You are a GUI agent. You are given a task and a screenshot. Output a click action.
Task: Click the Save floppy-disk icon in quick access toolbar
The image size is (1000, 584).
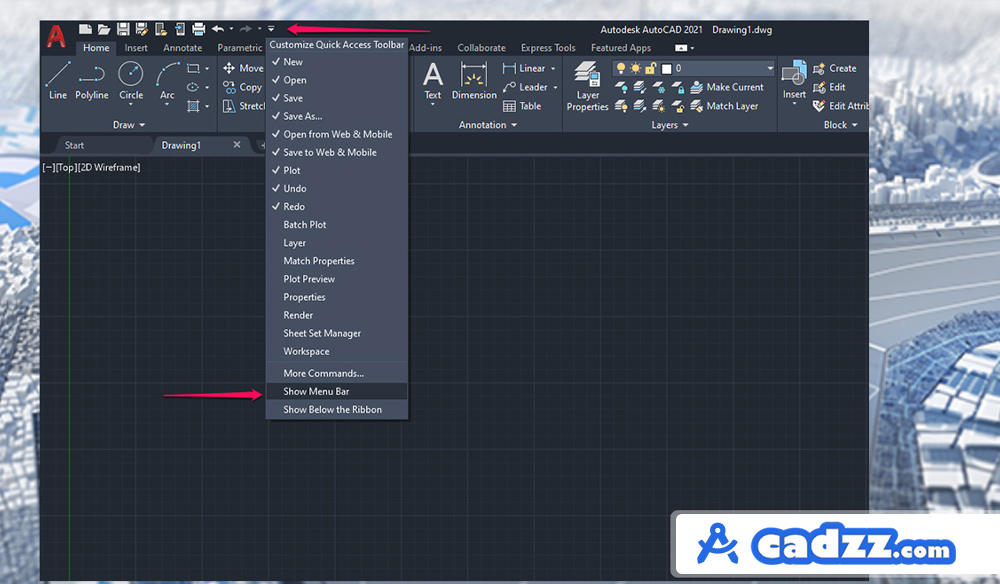coord(123,29)
